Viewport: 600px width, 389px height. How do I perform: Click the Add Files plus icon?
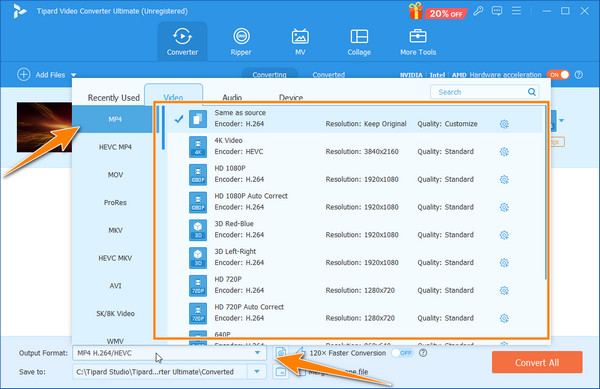pyautogui.click(x=23, y=75)
